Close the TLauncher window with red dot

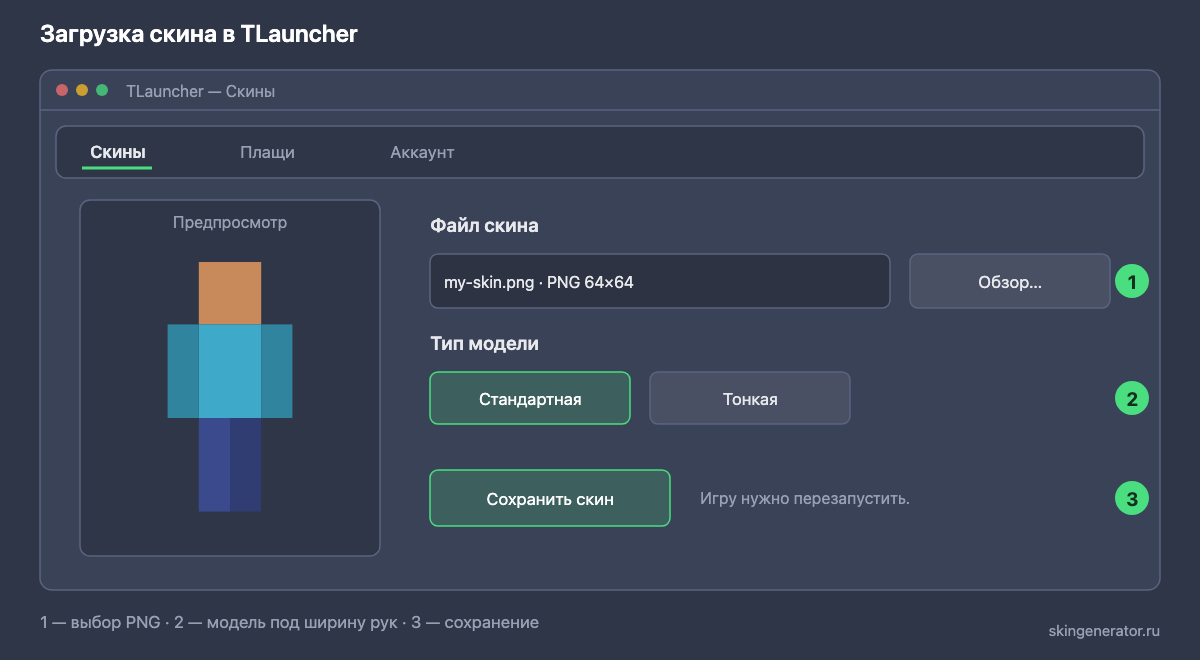click(x=62, y=90)
